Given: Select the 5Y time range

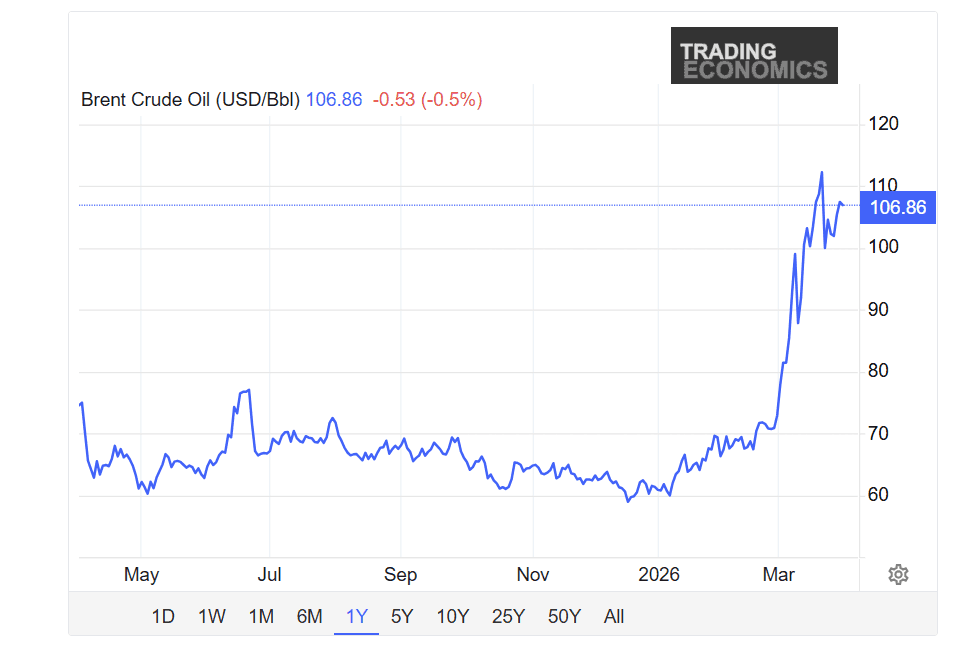Looking at the screenshot, I should coord(401,617).
